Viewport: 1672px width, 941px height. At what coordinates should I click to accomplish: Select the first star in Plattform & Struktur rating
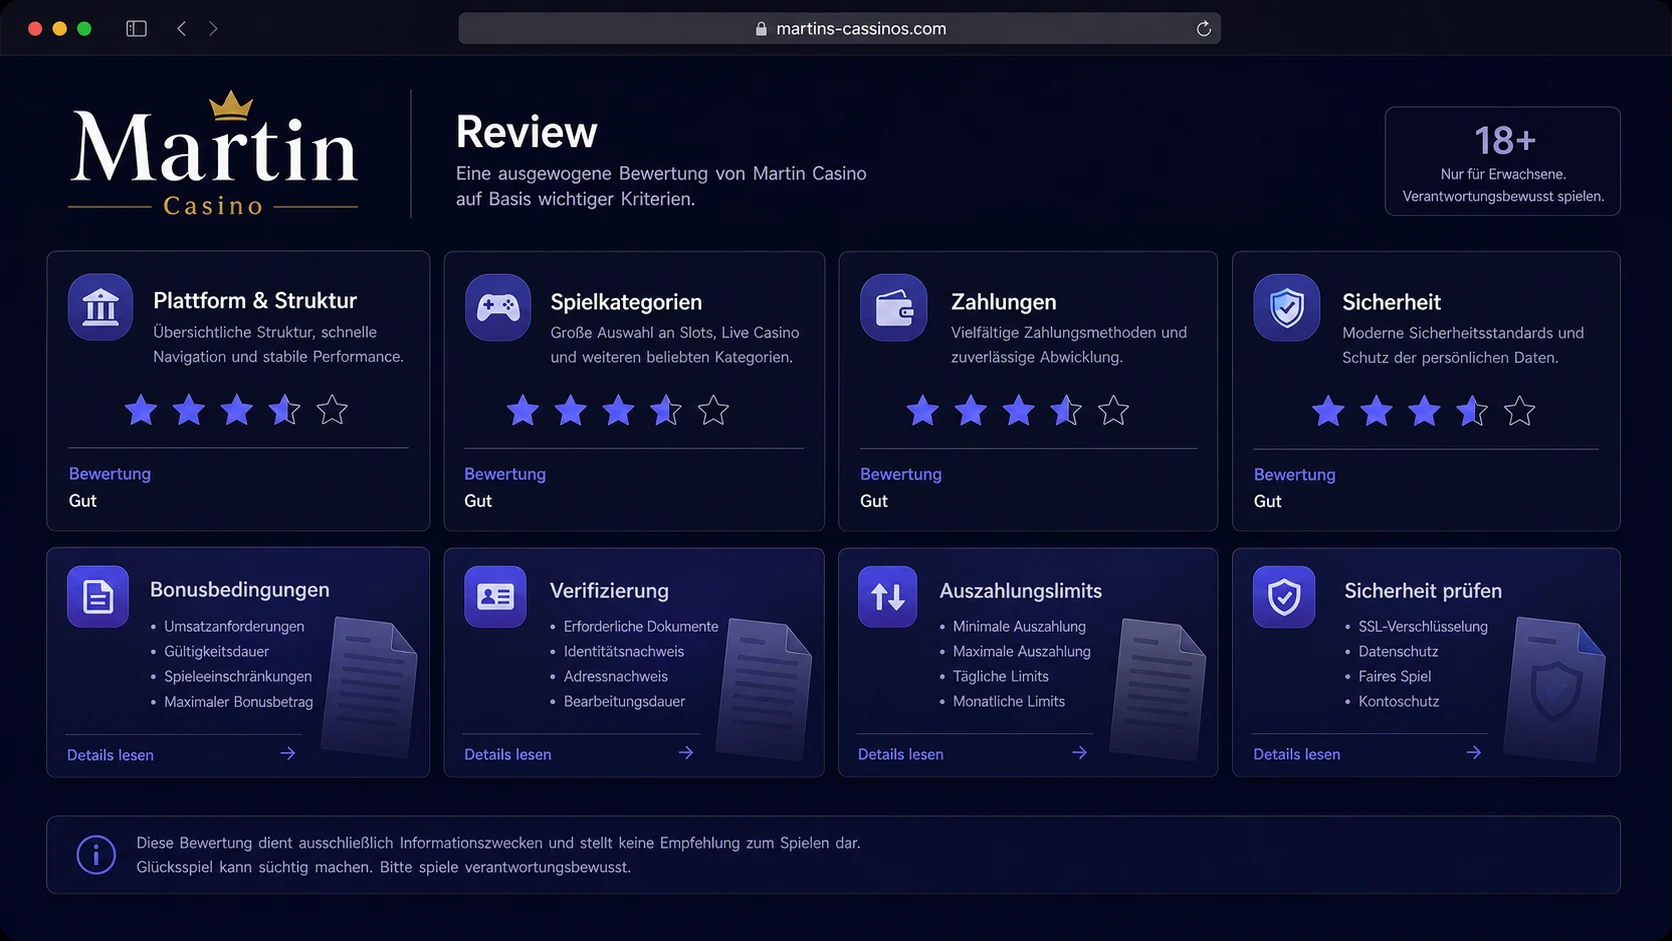click(141, 410)
